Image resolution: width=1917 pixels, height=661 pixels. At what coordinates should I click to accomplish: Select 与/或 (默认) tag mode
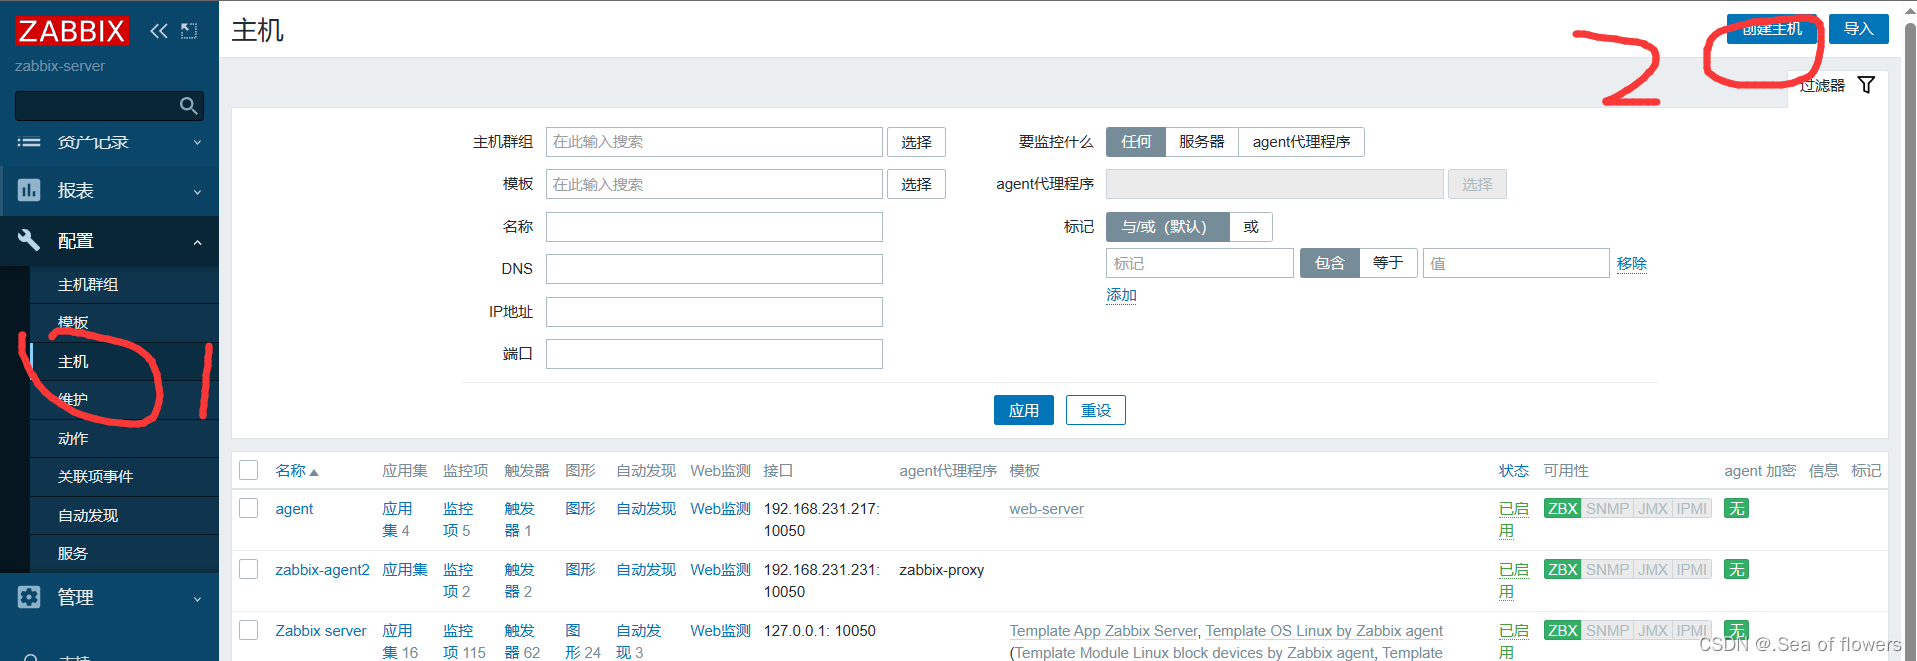1167,227
